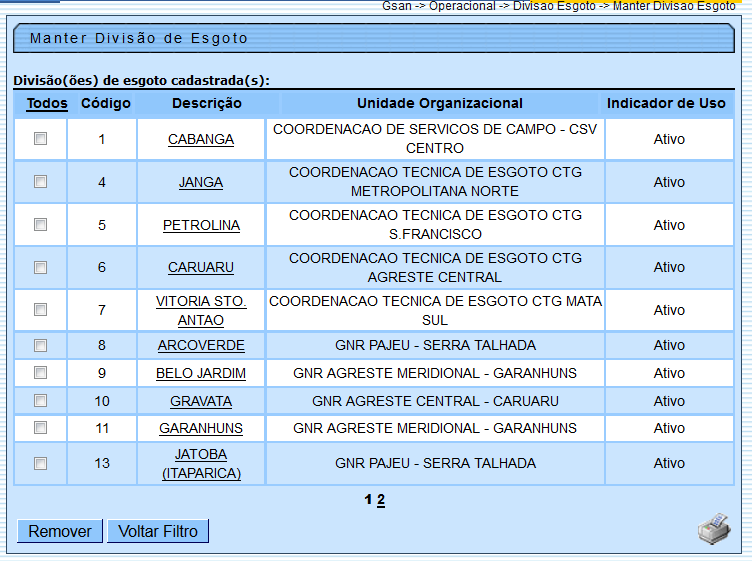Open the GARANHUNS division link

(x=201, y=428)
